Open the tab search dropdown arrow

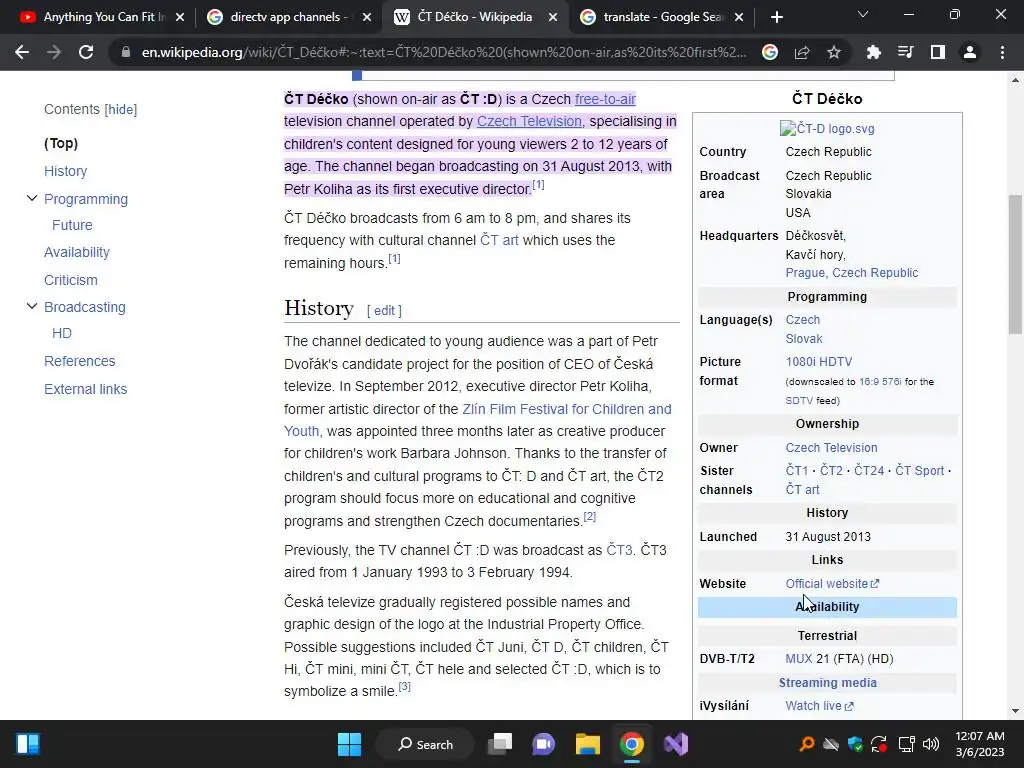(x=863, y=14)
